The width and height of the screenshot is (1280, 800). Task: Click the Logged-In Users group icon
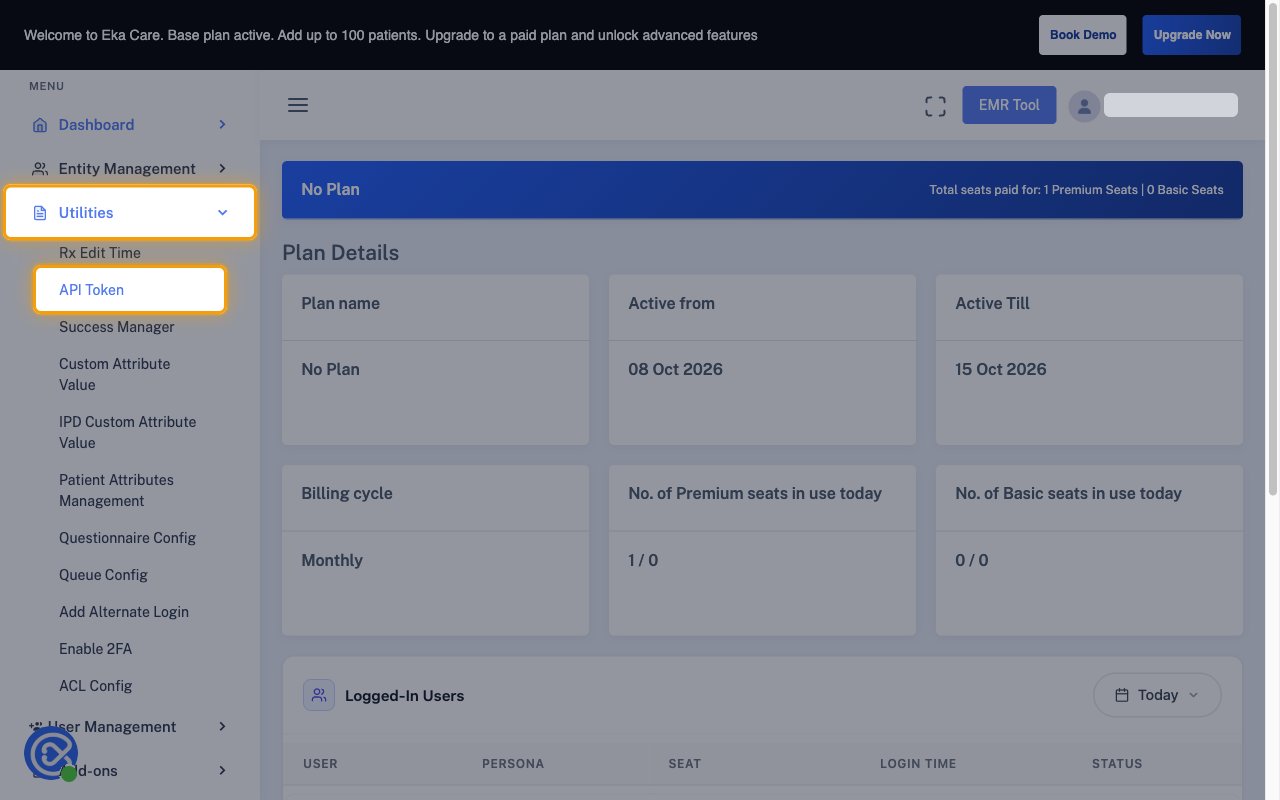pyautogui.click(x=319, y=695)
